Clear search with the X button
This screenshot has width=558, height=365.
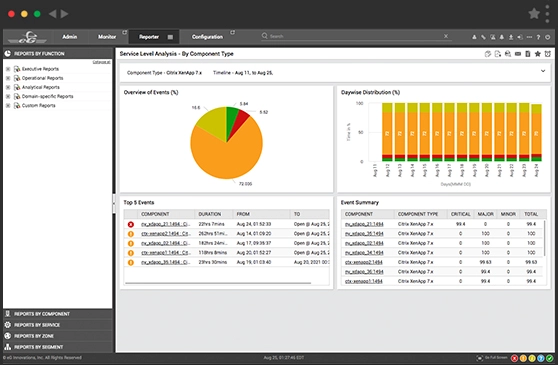coord(446,36)
